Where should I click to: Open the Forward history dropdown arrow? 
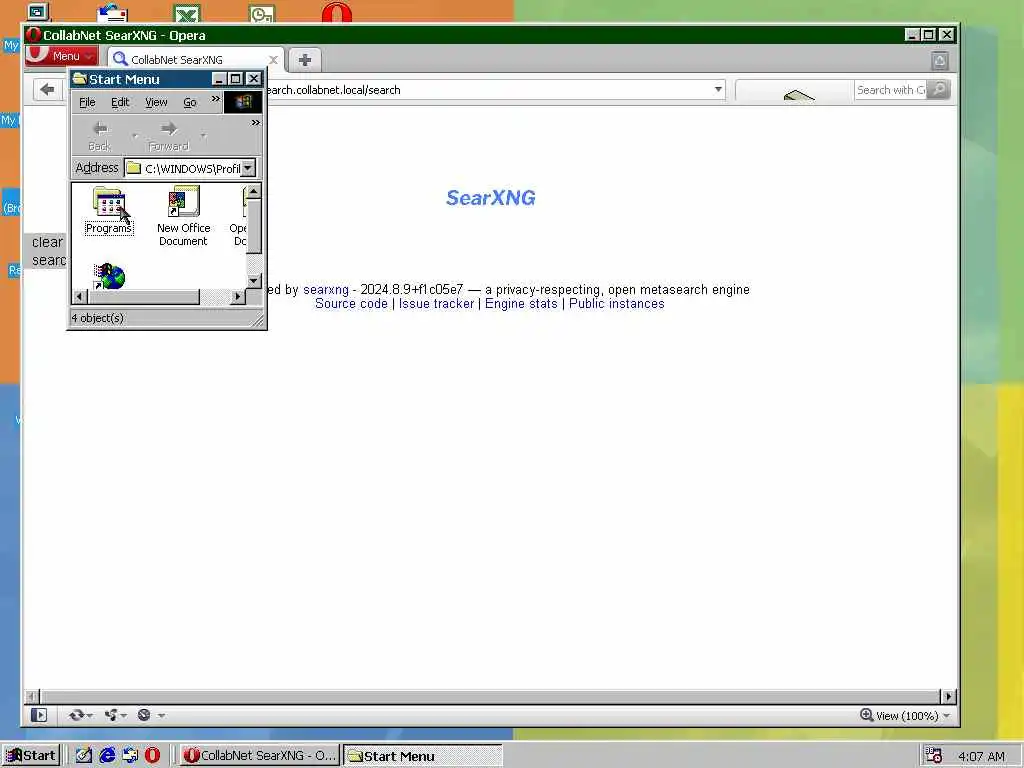point(203,136)
